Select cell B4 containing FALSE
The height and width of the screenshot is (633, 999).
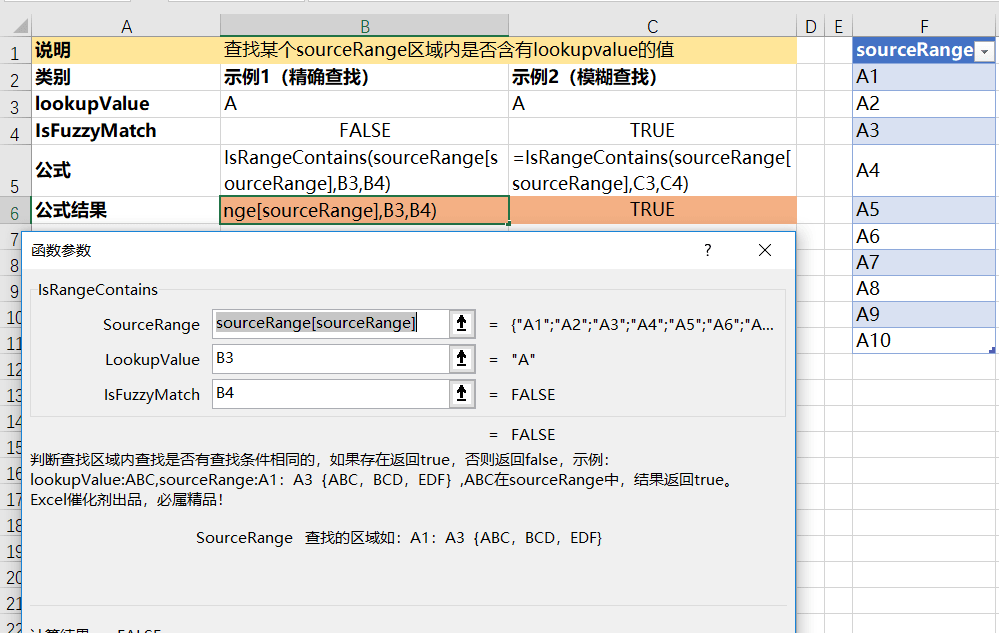(x=364, y=131)
